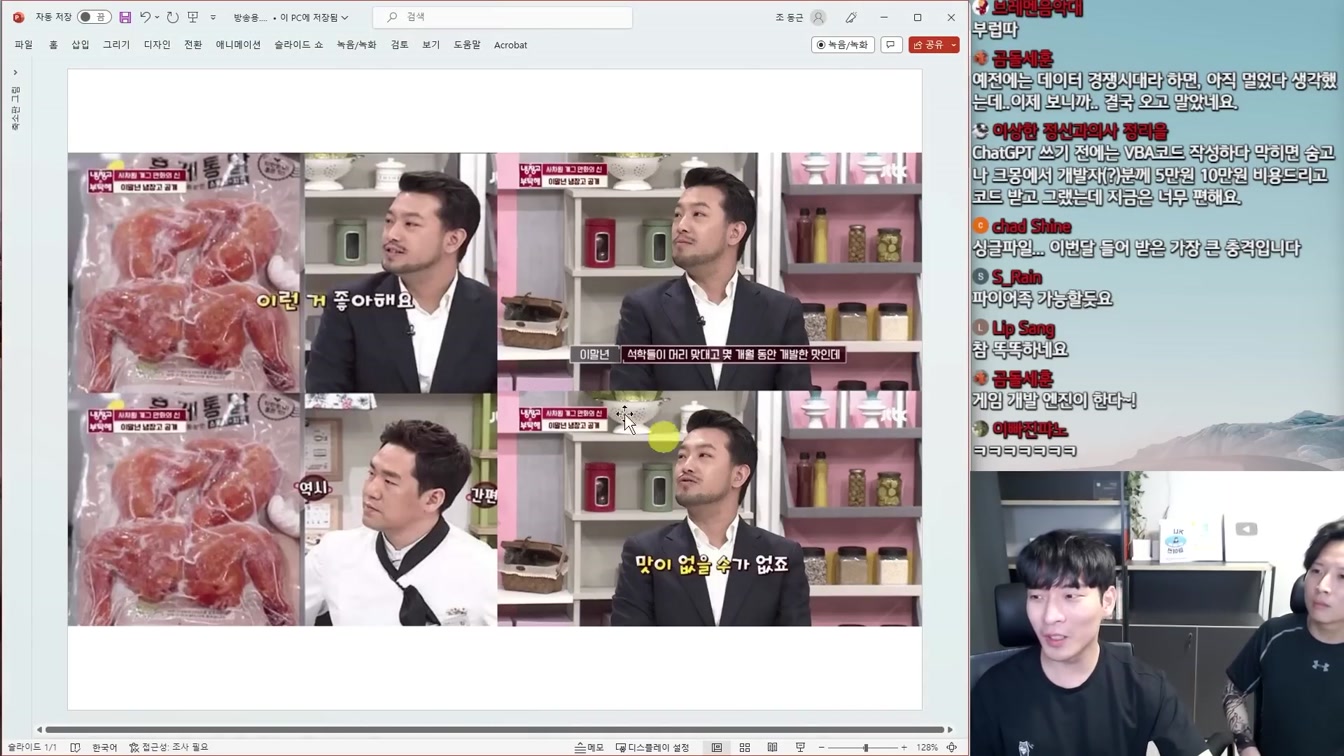Click the zoom in plus icon
The width and height of the screenshot is (1344, 756).
(904, 747)
